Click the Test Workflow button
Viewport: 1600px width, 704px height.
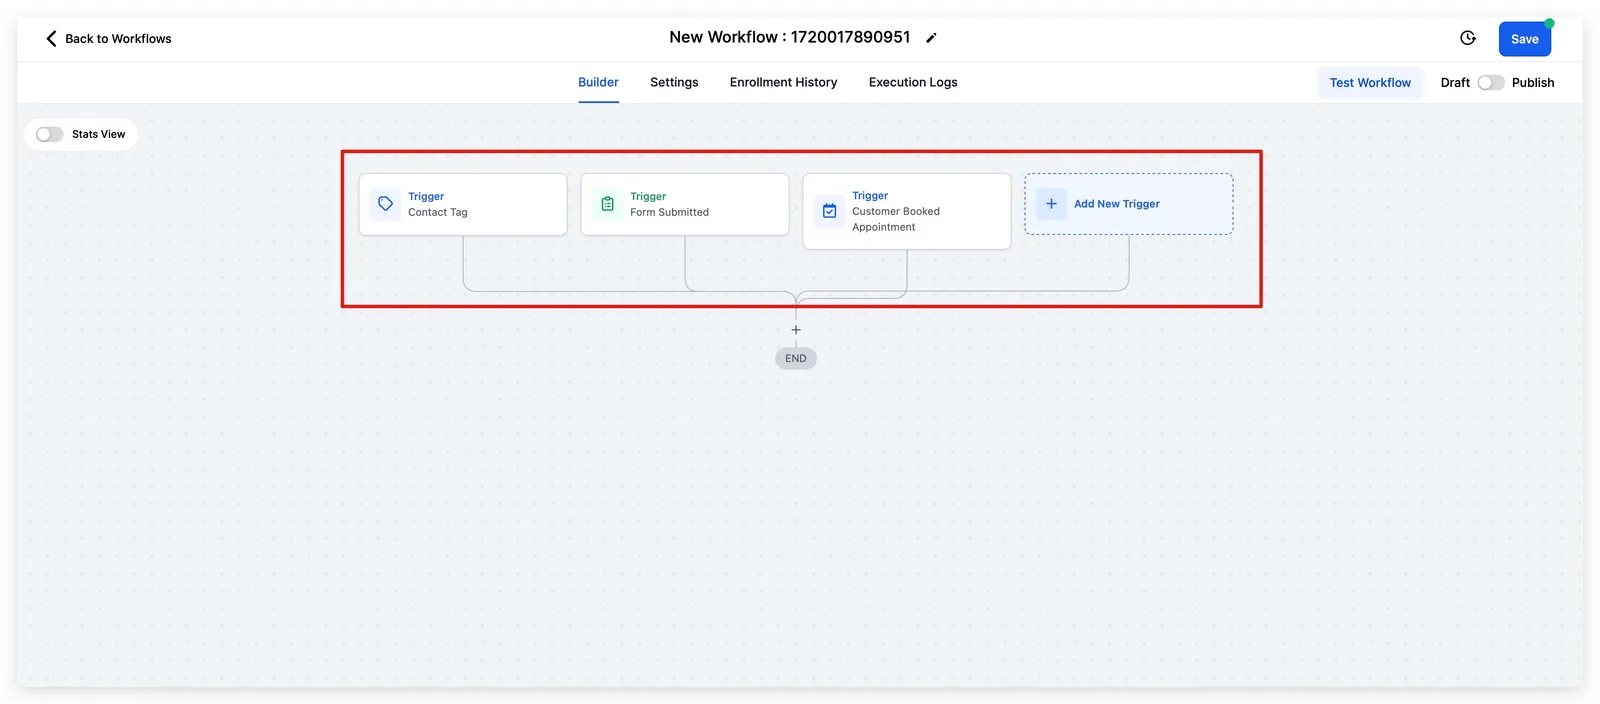click(x=1370, y=83)
